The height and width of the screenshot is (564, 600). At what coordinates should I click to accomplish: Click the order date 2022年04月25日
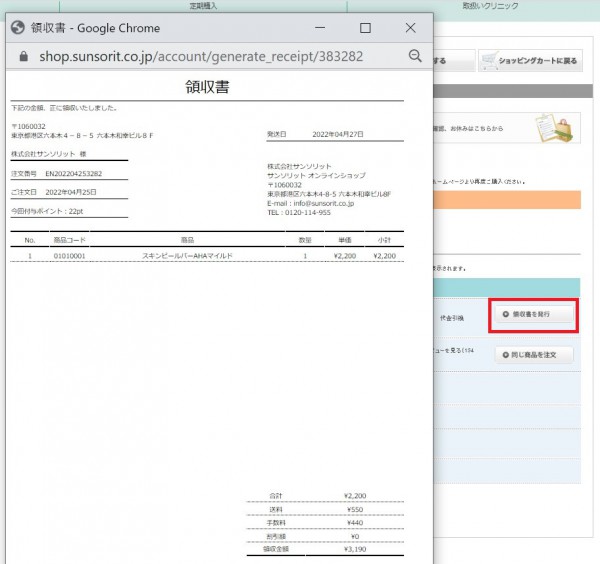[71, 192]
